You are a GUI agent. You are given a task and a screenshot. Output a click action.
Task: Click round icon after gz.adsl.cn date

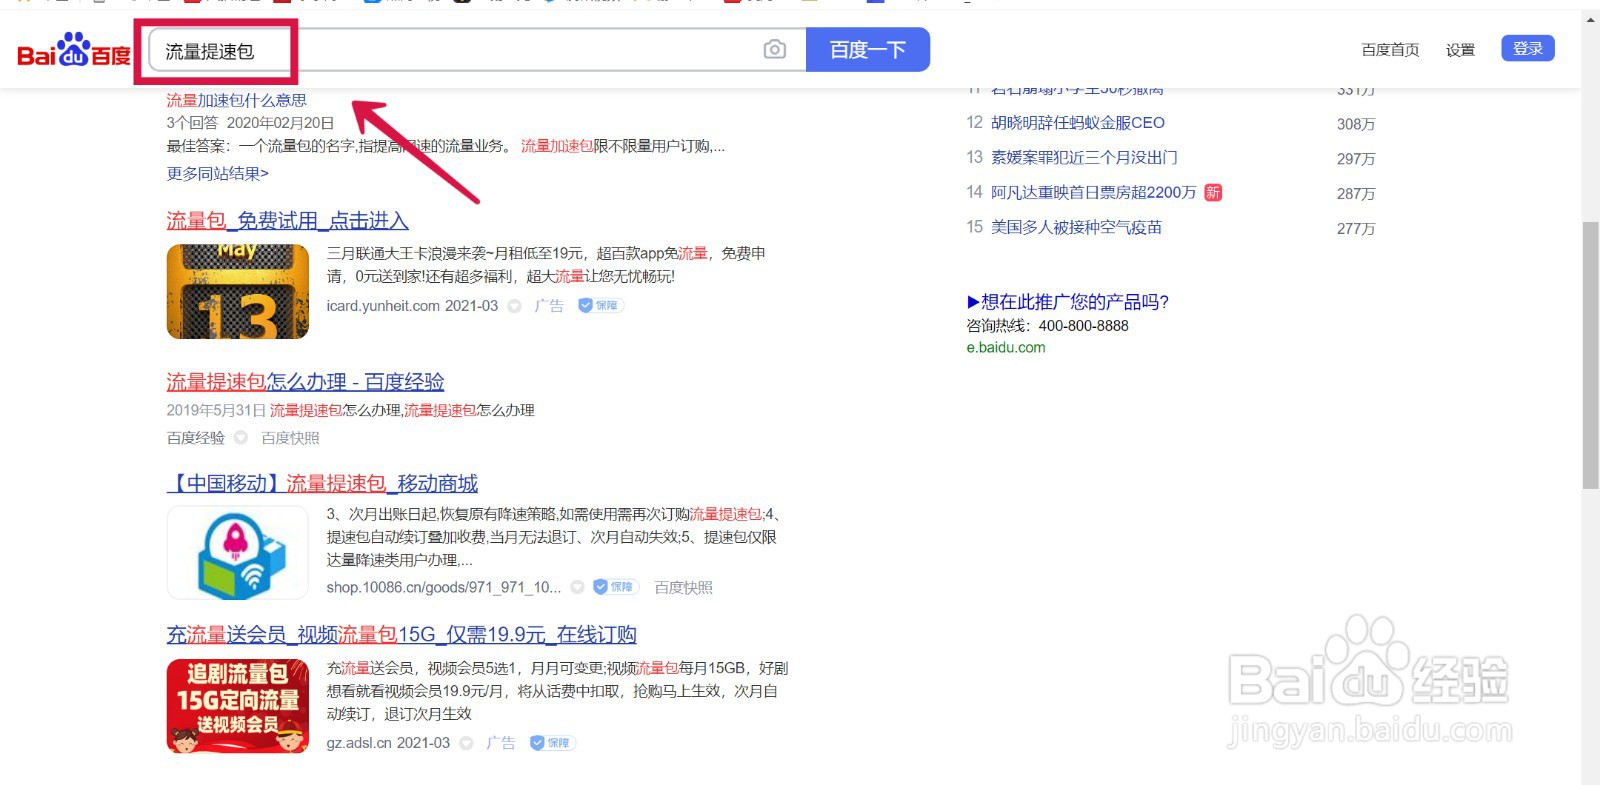click(467, 743)
